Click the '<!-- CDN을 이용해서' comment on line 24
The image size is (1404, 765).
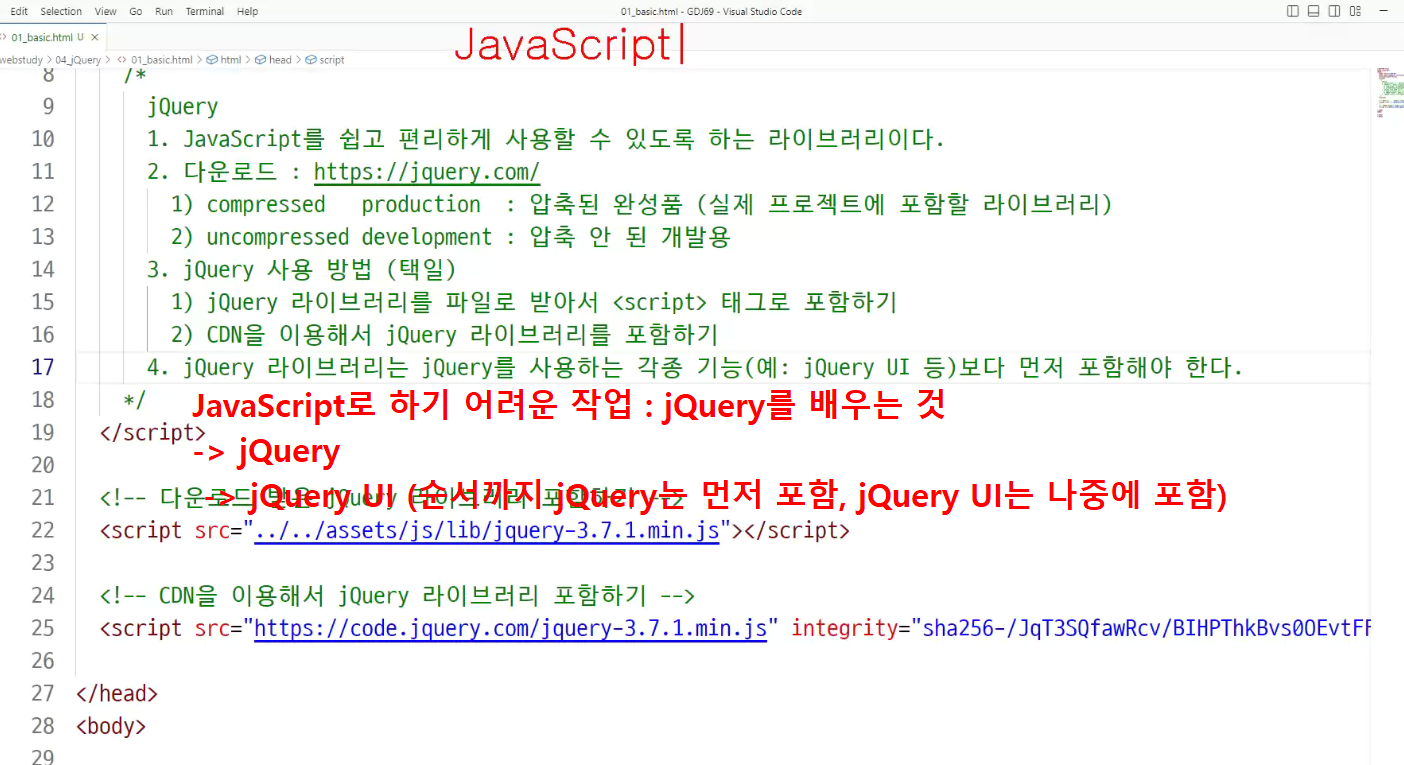pos(397,596)
